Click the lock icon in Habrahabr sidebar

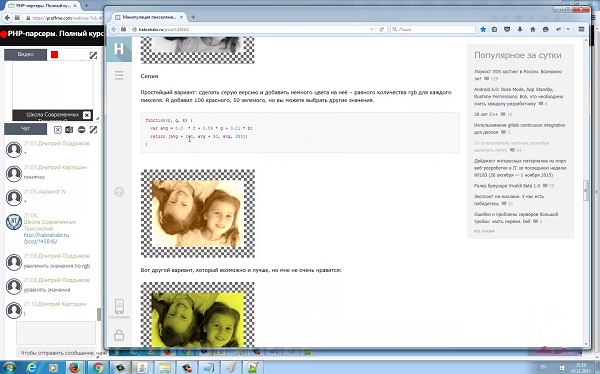coord(119,335)
